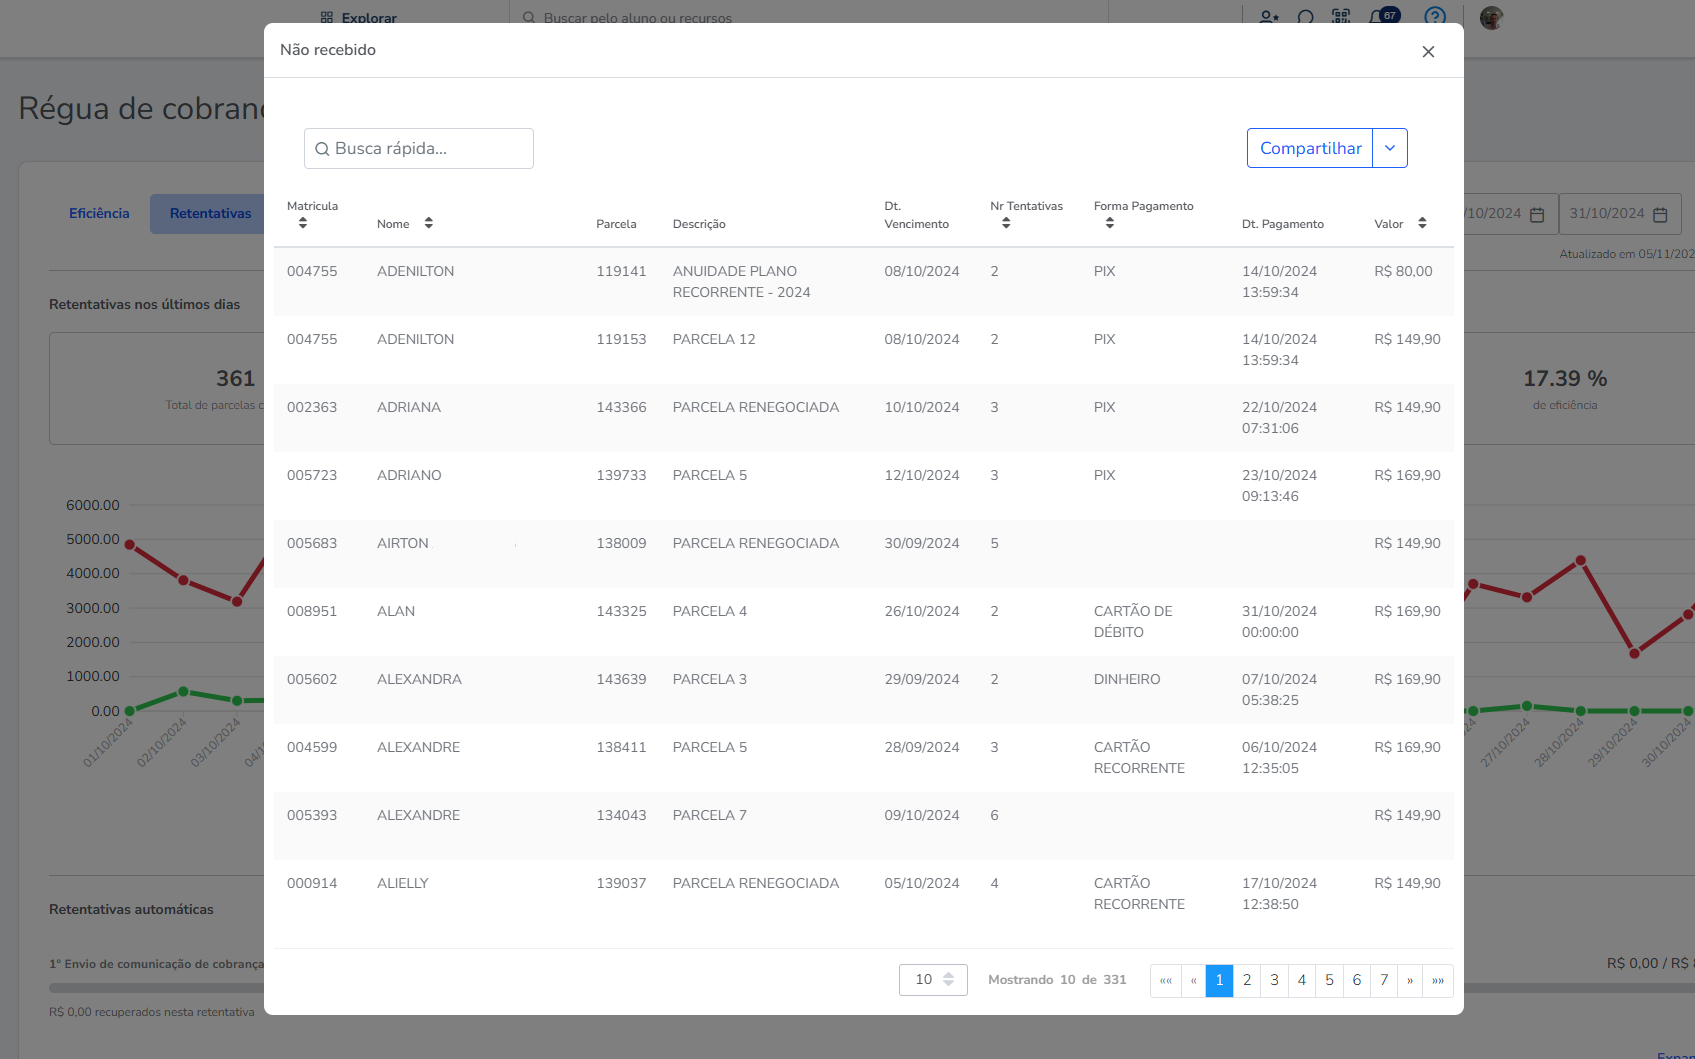This screenshot has height=1059, width=1695.
Task: Open the 31/10/2024 end date picker
Action: pos(1619,214)
